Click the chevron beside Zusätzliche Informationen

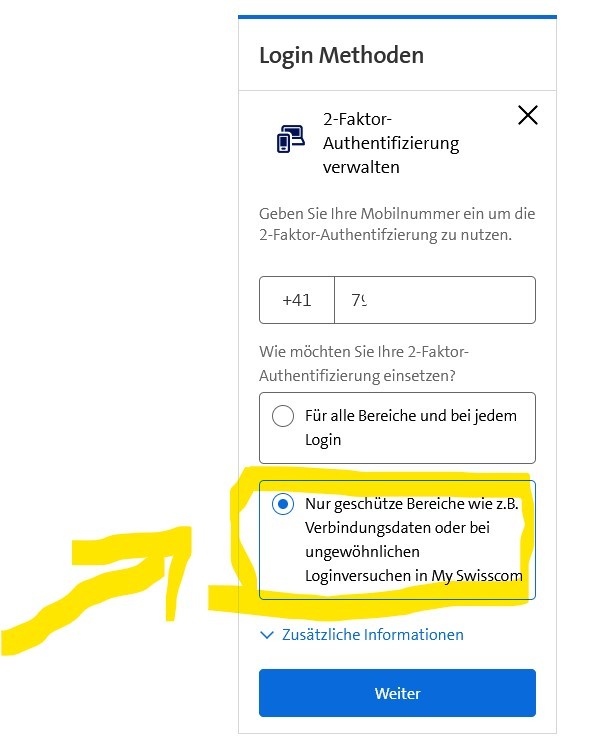pyautogui.click(x=267, y=635)
